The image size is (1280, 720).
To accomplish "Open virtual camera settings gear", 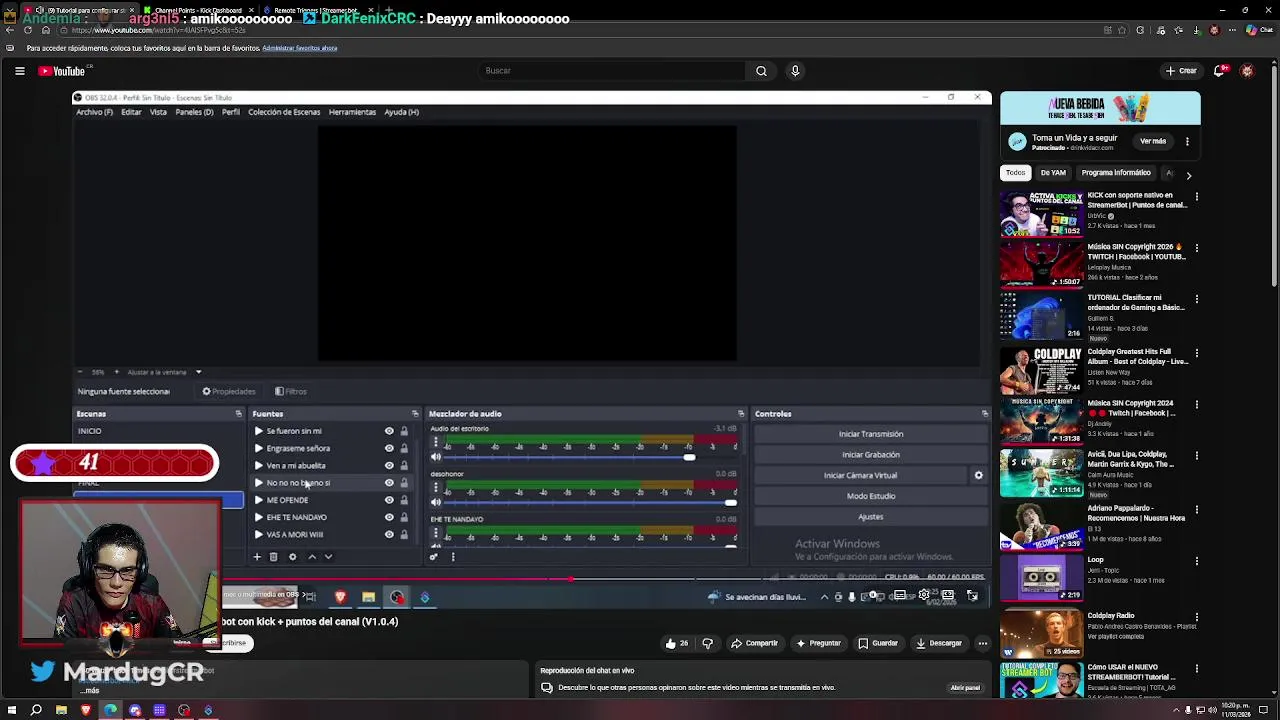I will click(x=979, y=476).
